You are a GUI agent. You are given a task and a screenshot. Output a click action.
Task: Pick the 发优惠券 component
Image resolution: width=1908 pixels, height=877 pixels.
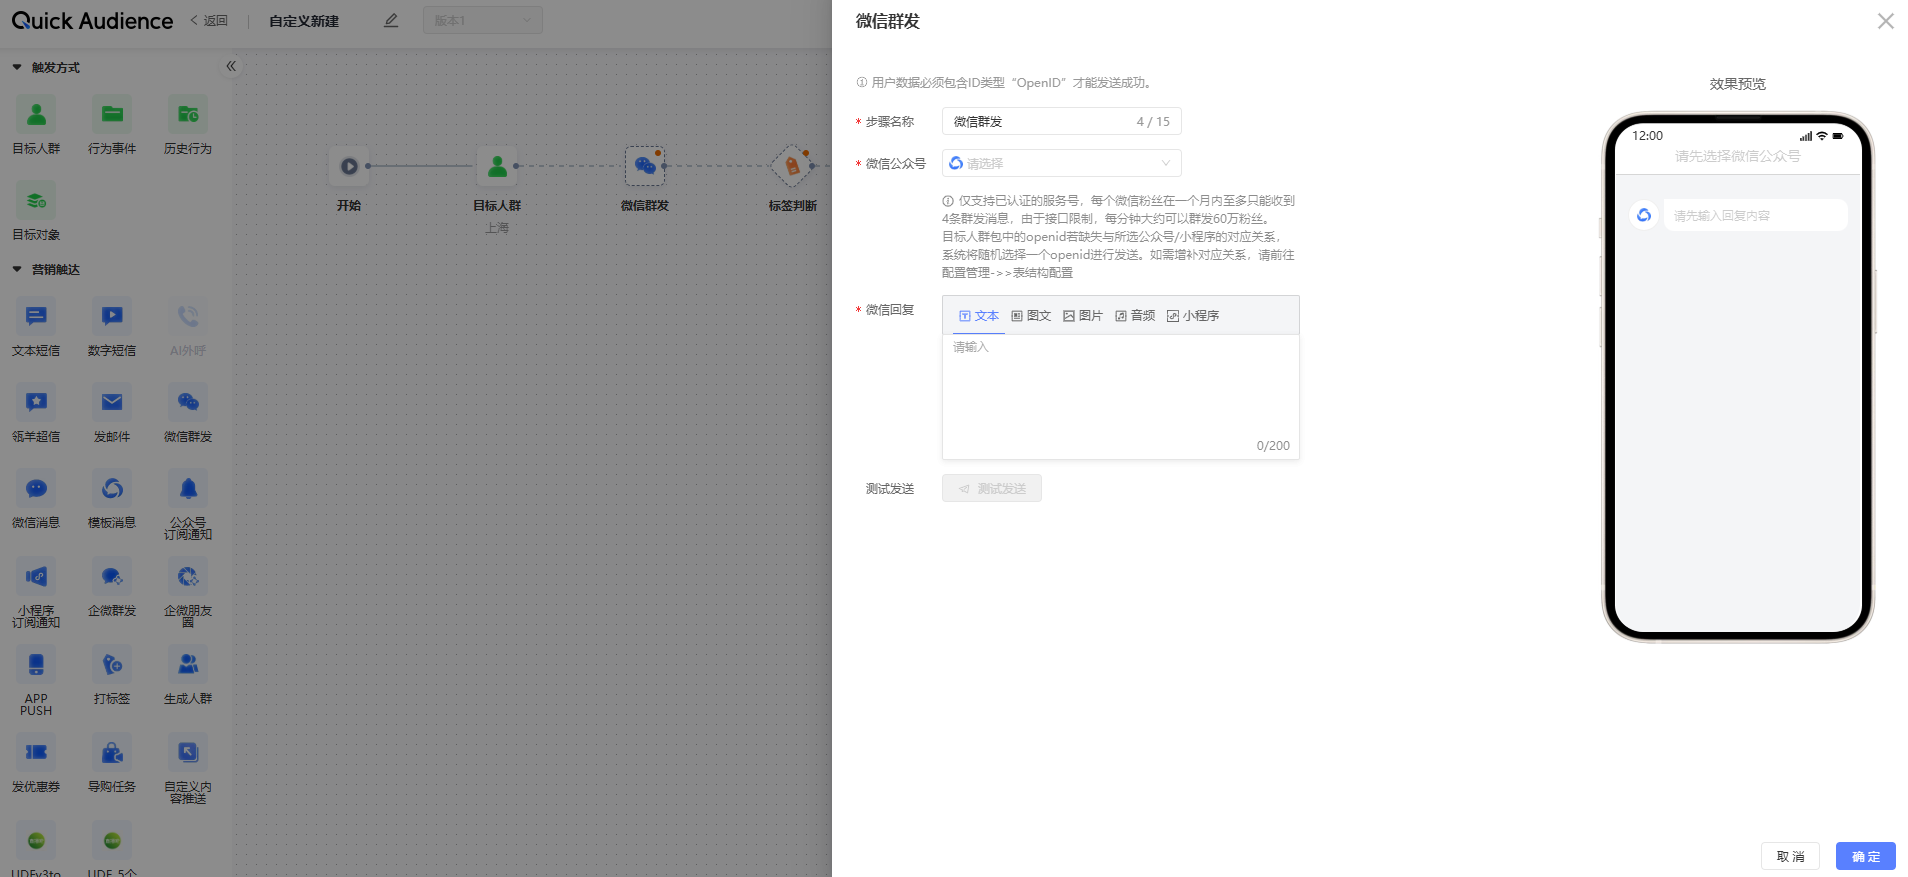coord(36,752)
